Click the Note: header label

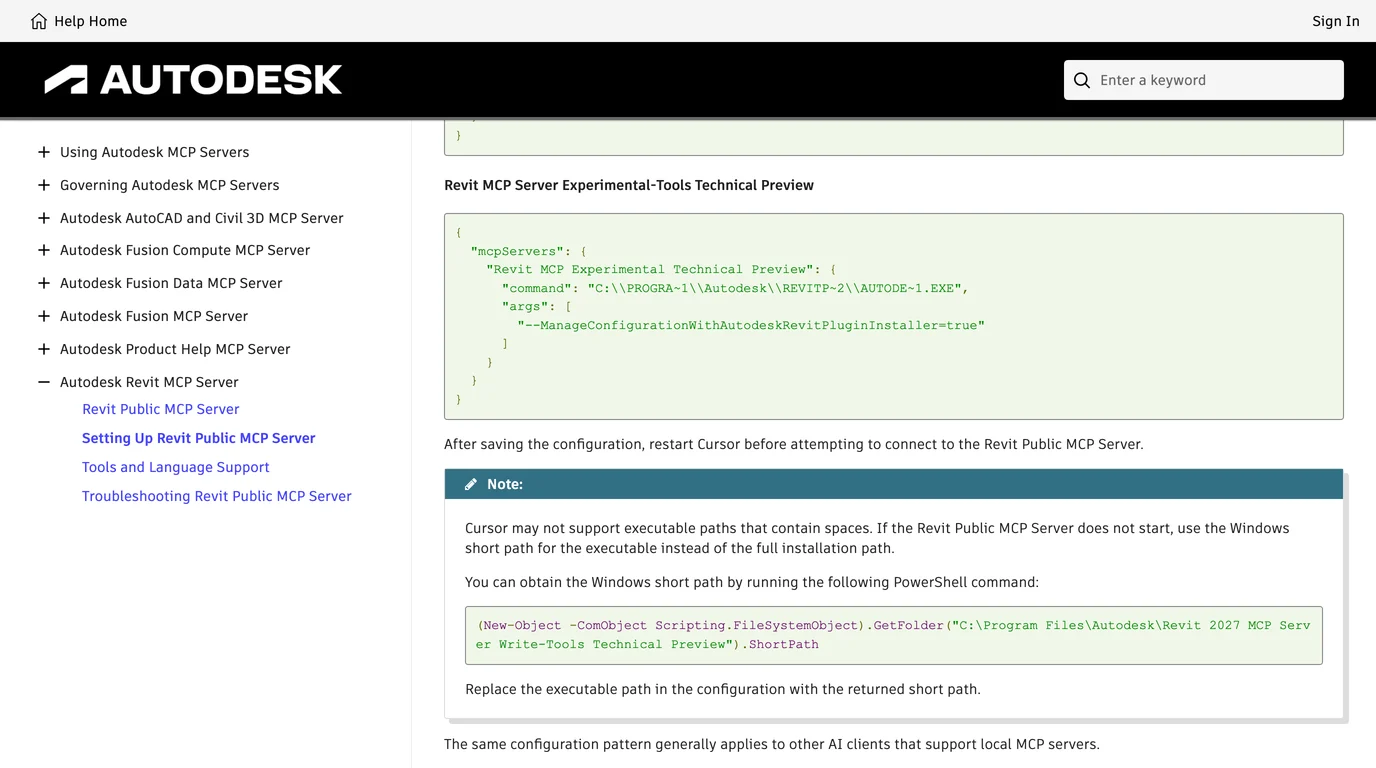[505, 484]
